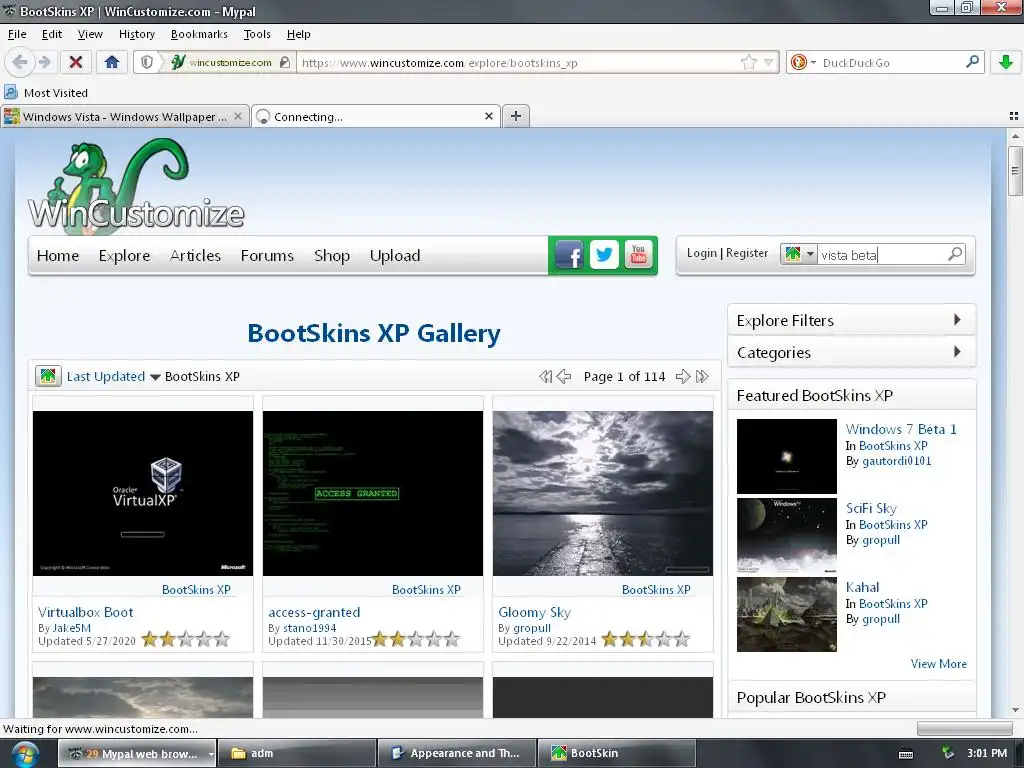Open the Edit menu
This screenshot has width=1024, height=768.
52,34
